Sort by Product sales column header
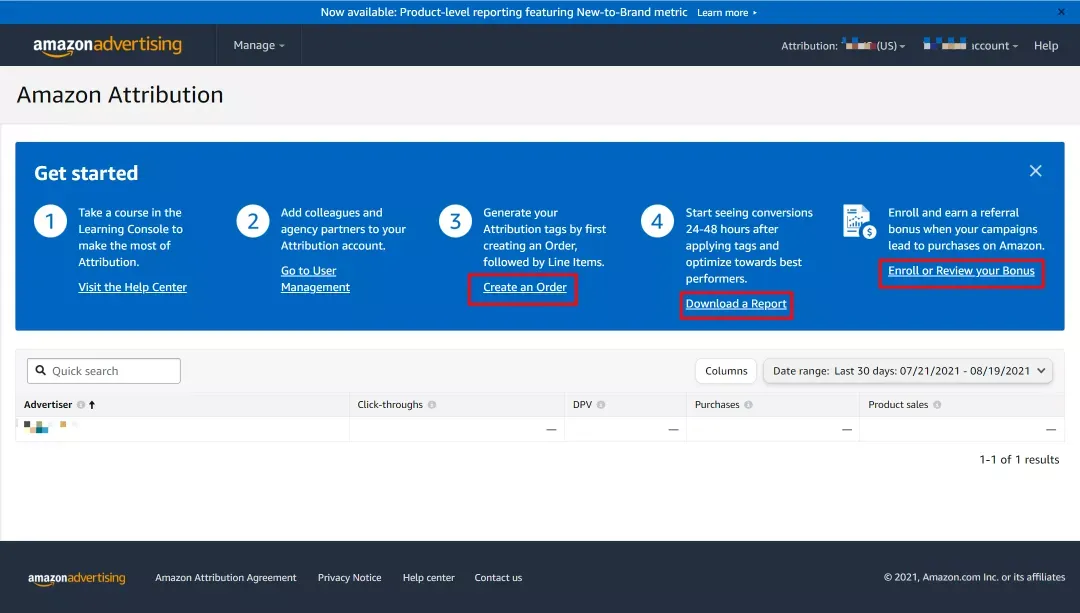The height and width of the screenshot is (613, 1080). pos(898,404)
